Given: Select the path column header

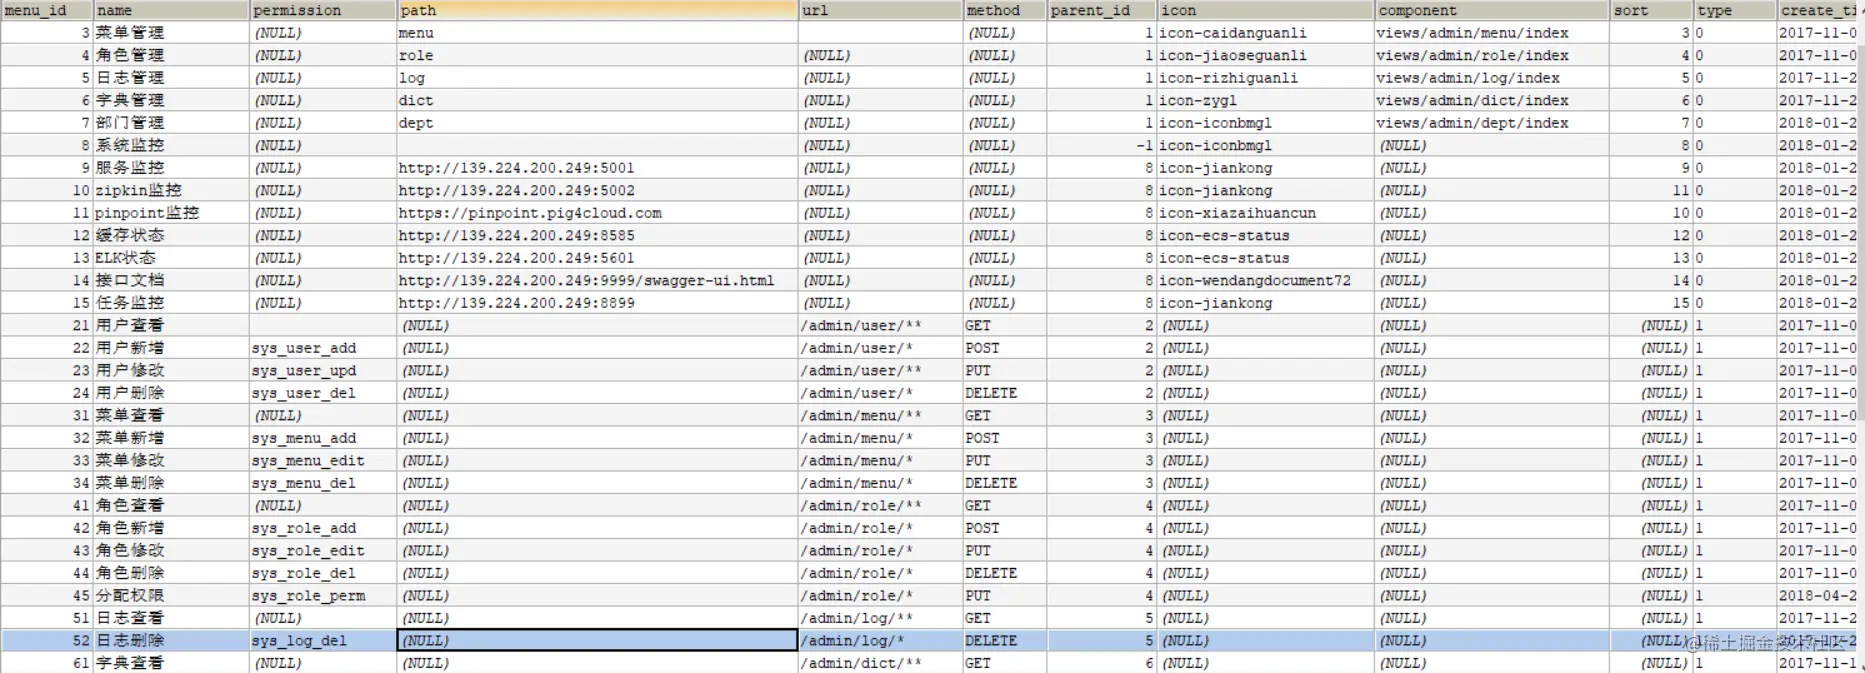Looking at the screenshot, I should point(597,10).
